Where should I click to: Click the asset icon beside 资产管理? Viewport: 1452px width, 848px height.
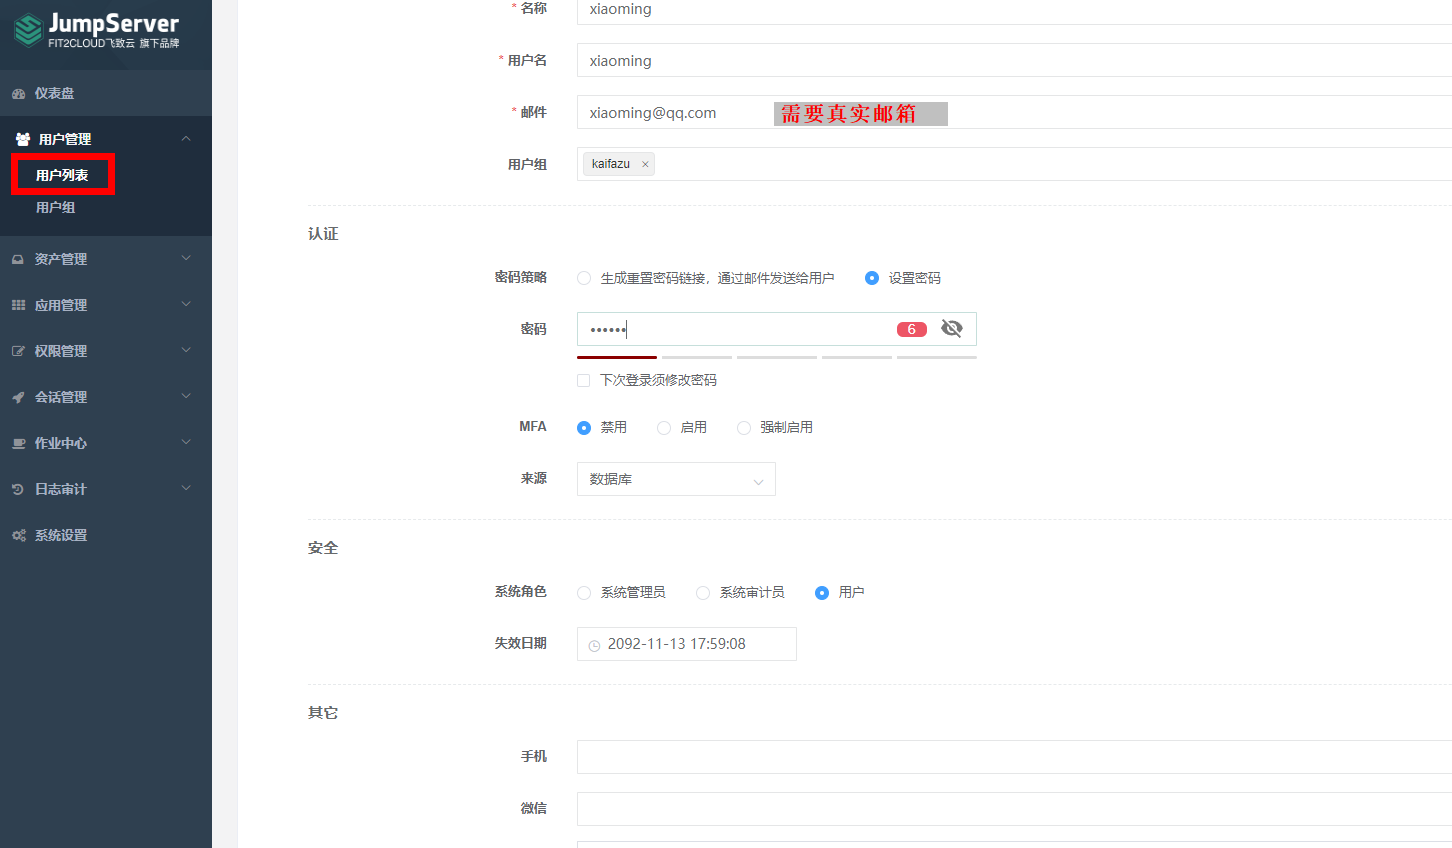pos(18,259)
